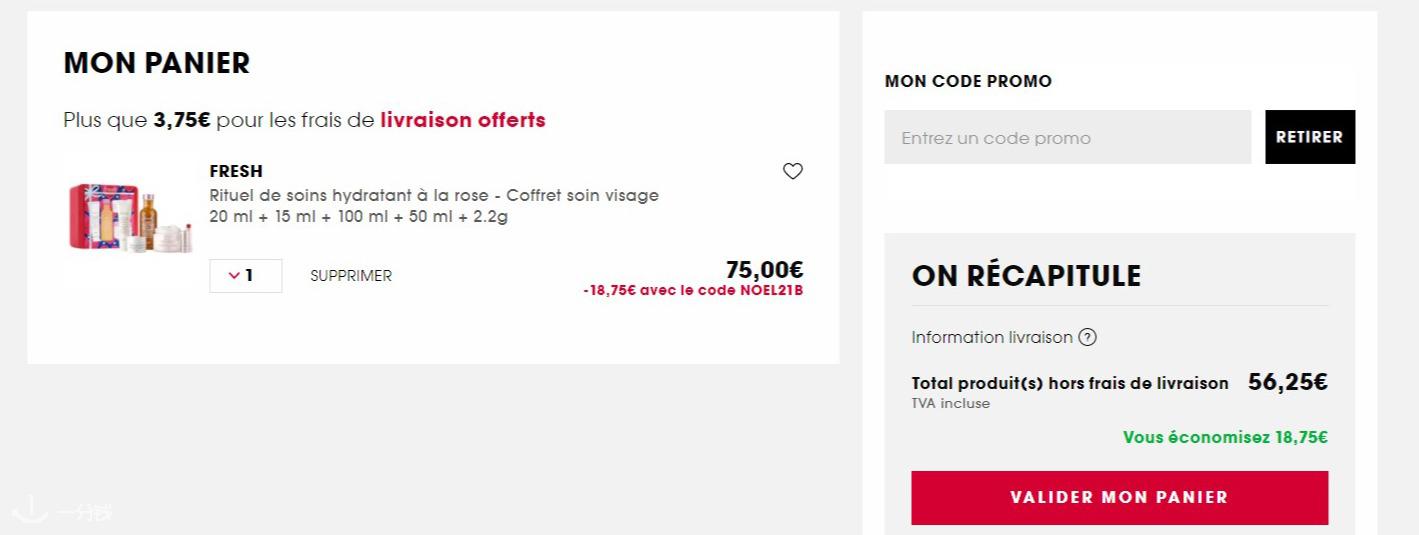1419x535 pixels.
Task: Click the MON CODE PROMO label
Action: 968,81
